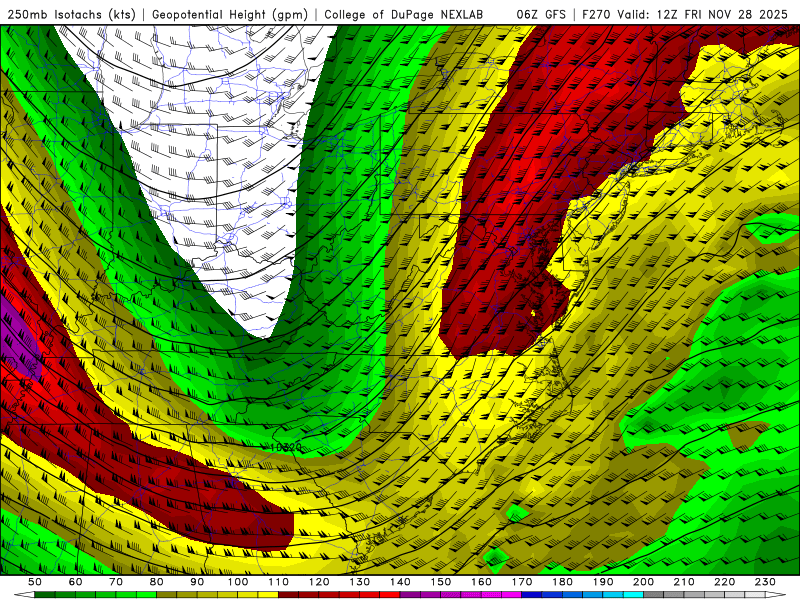Click the '70' legend value

tap(116, 582)
